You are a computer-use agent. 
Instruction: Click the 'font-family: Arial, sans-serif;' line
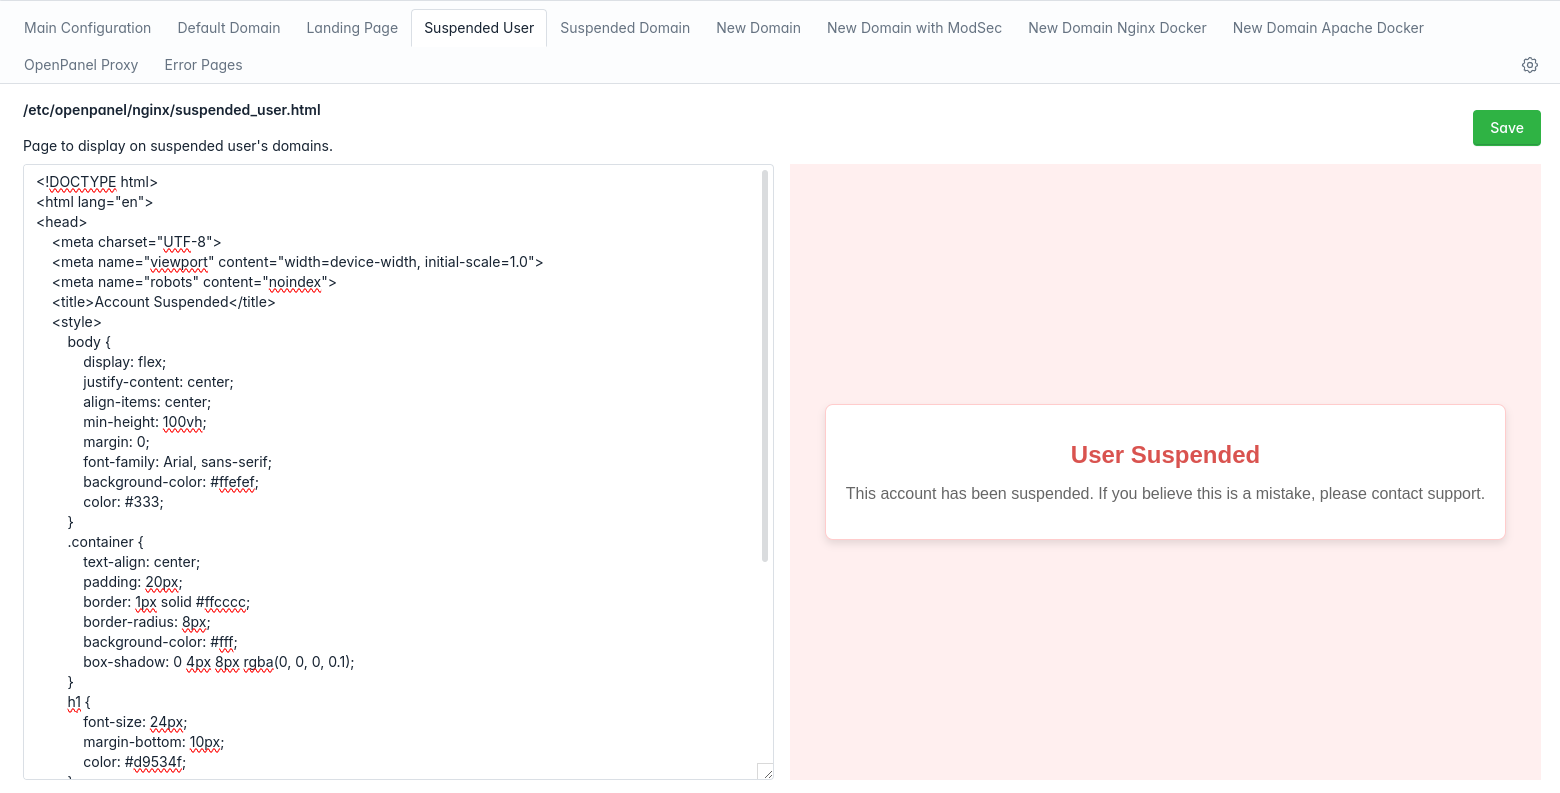tap(178, 462)
